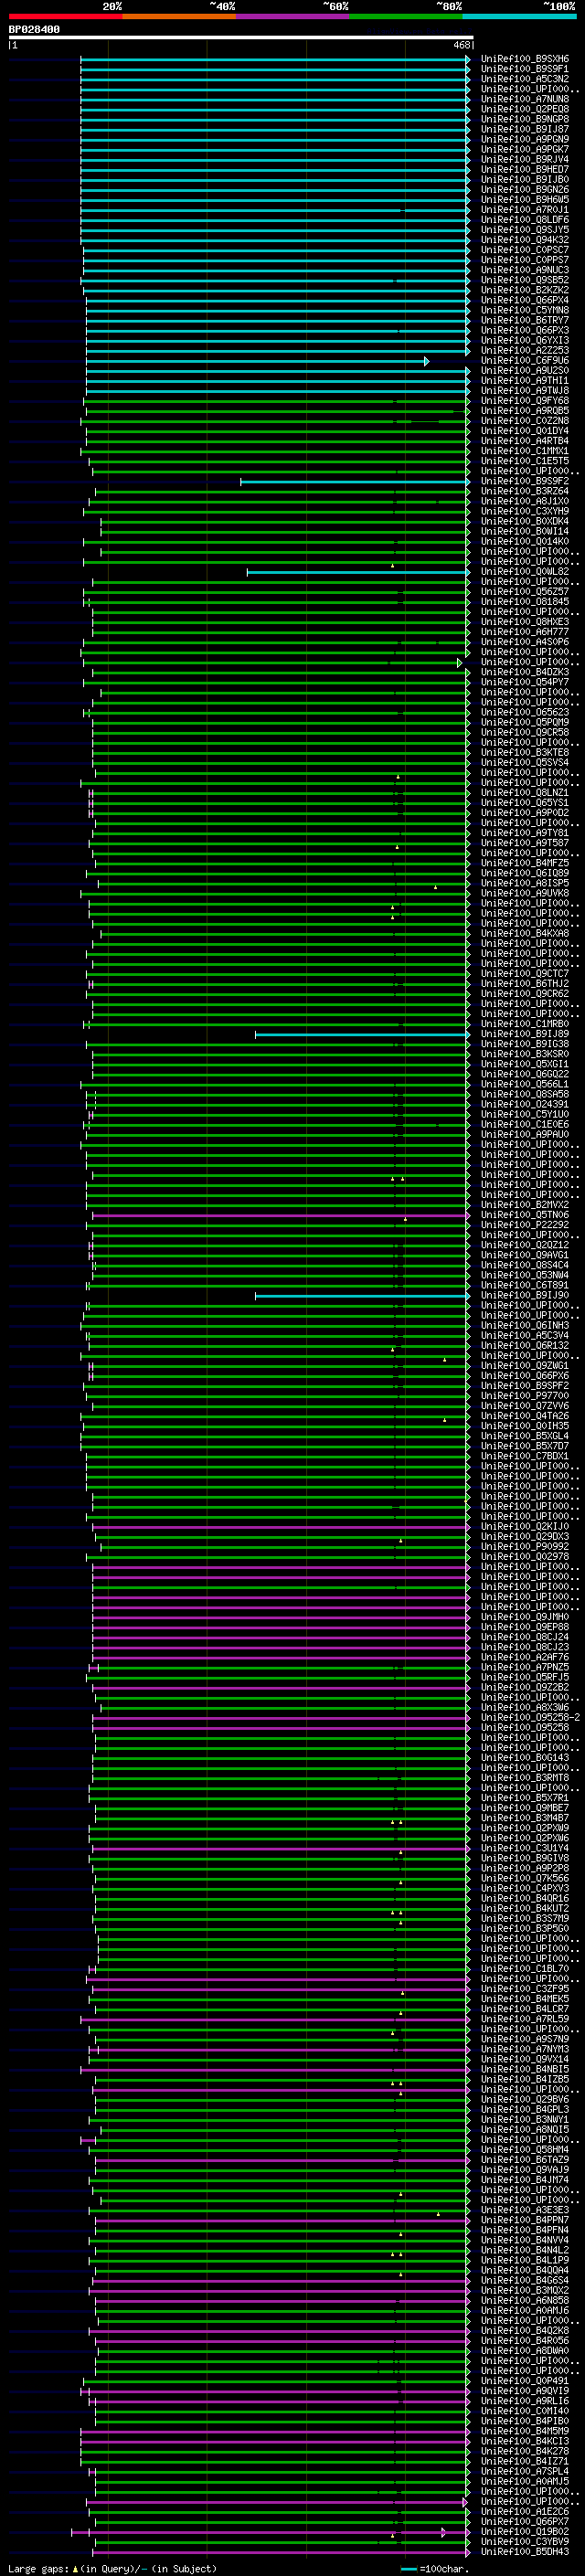This screenshot has height=2576, width=585.
Task: Open hit UniRef100_P97700
Action: click(x=525, y=1395)
